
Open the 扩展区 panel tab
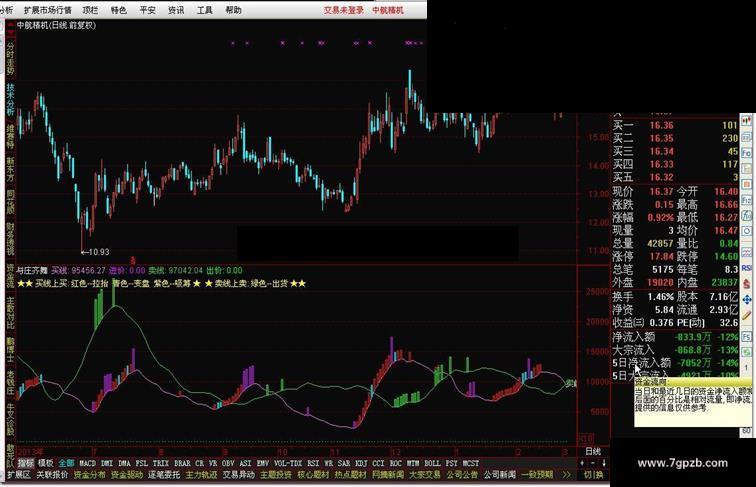(19, 474)
